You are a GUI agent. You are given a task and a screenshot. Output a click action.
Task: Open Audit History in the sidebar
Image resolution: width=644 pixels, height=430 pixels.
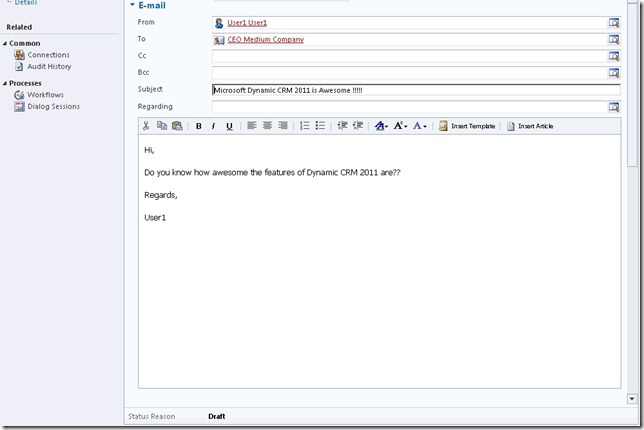[49, 66]
